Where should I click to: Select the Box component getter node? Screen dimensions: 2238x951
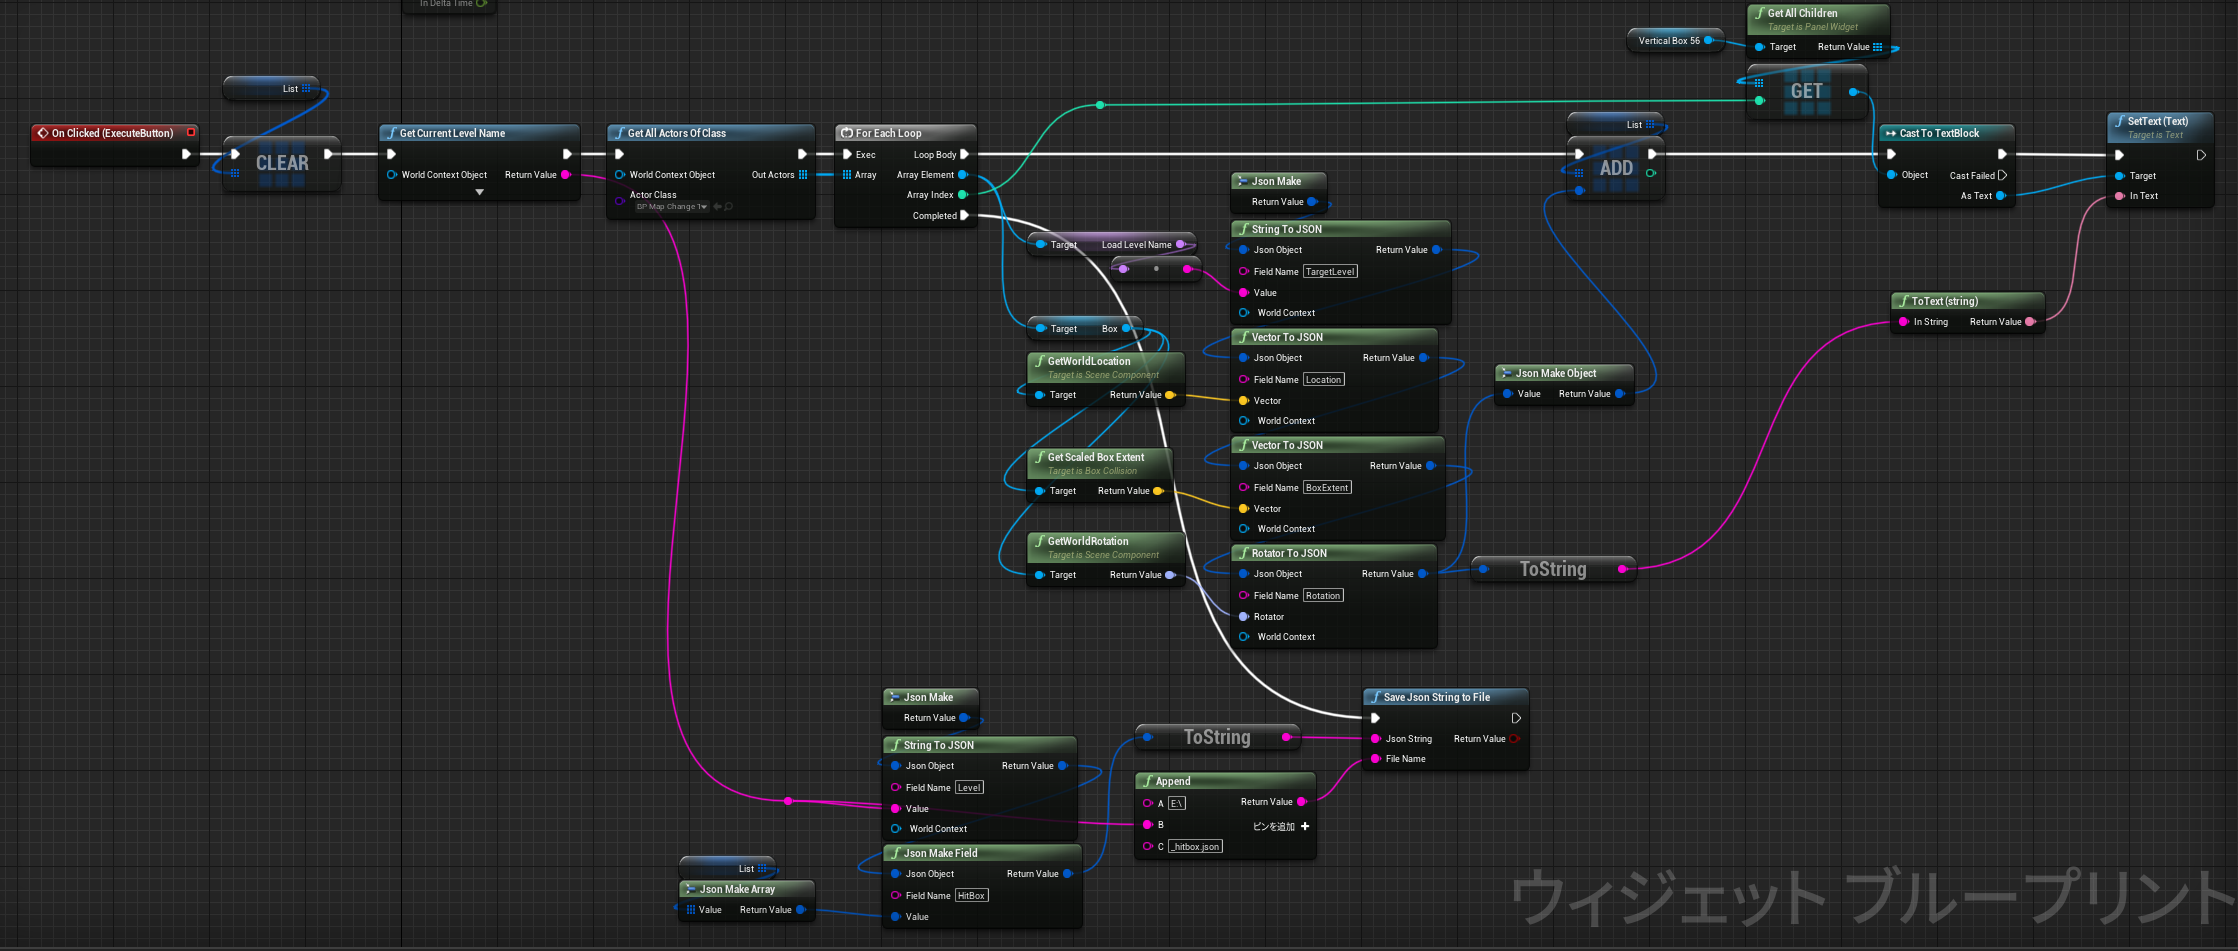tap(1083, 329)
